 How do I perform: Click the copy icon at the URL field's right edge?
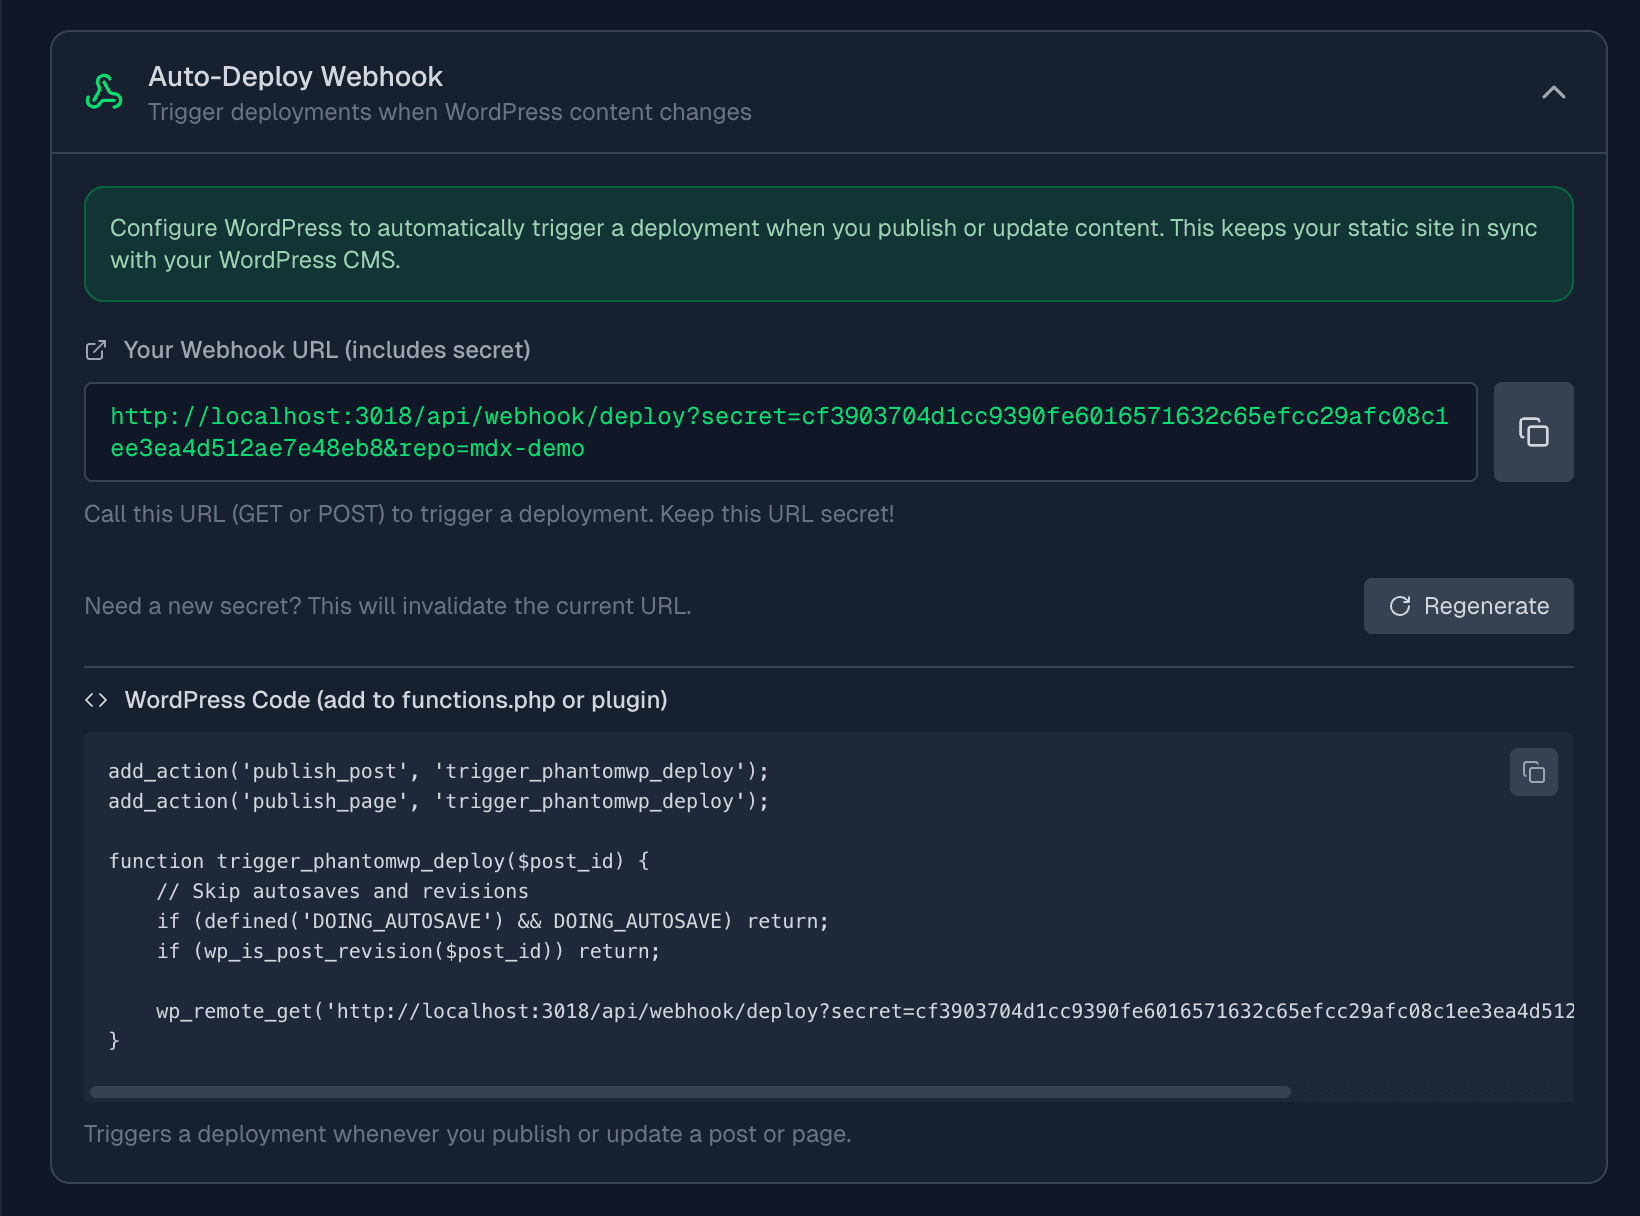[1533, 431]
